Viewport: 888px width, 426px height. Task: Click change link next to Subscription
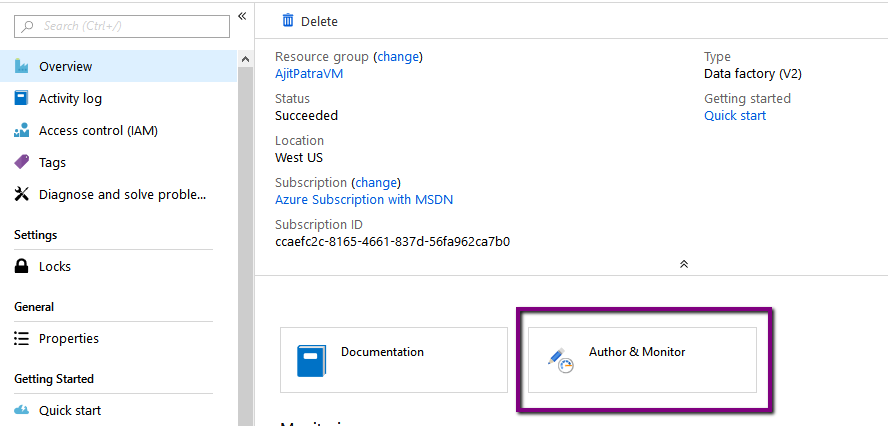(x=376, y=183)
